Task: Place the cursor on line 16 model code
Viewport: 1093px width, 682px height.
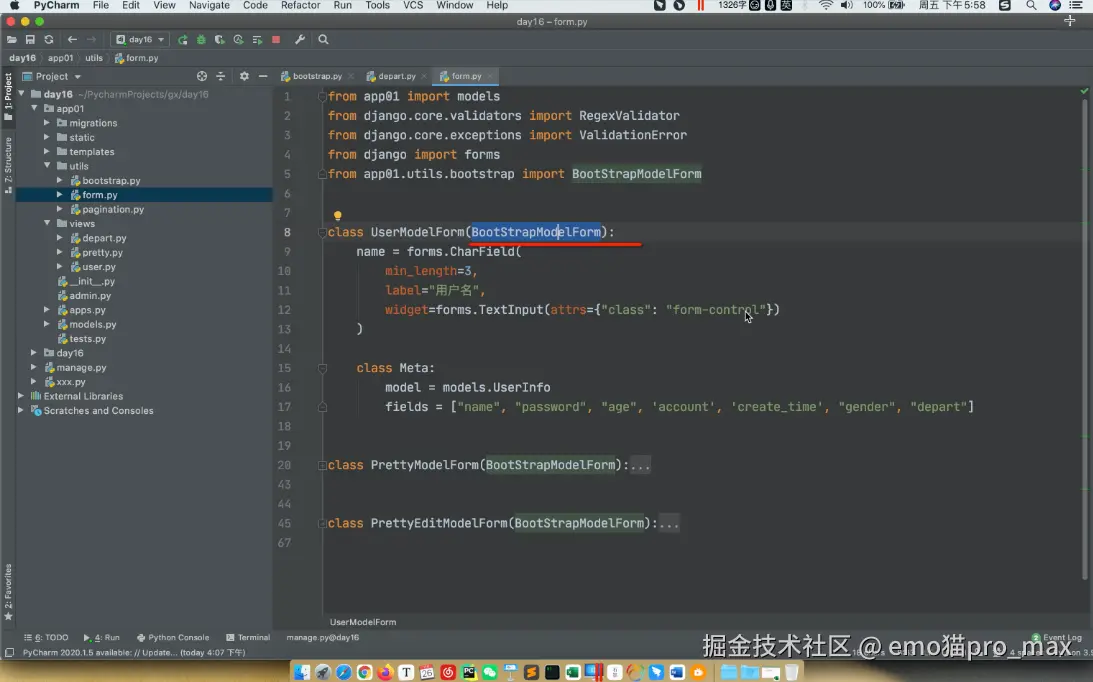Action: [468, 387]
